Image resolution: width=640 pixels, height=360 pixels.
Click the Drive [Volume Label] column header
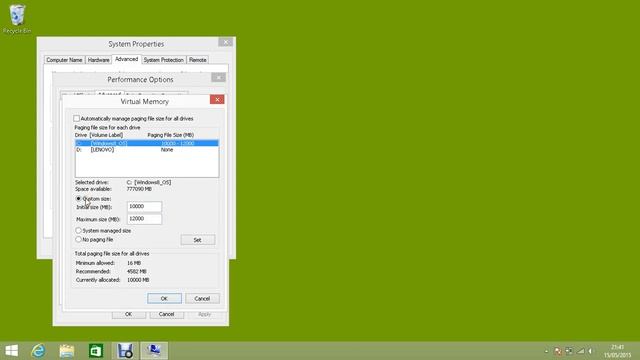(99, 135)
